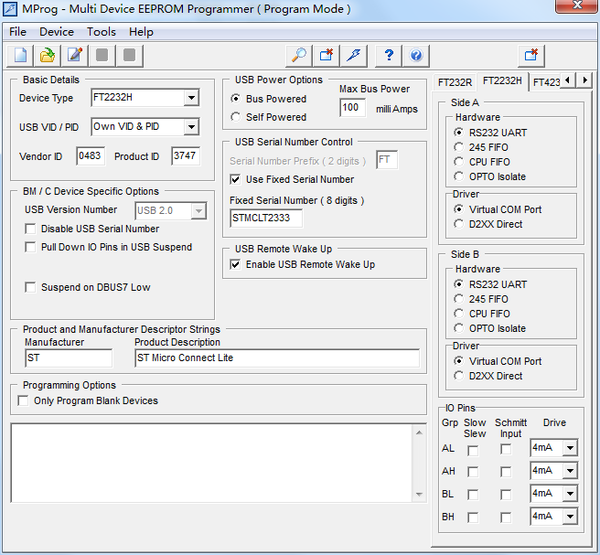This screenshot has width=600, height=555.
Task: Open the File menu
Action: coord(18,32)
